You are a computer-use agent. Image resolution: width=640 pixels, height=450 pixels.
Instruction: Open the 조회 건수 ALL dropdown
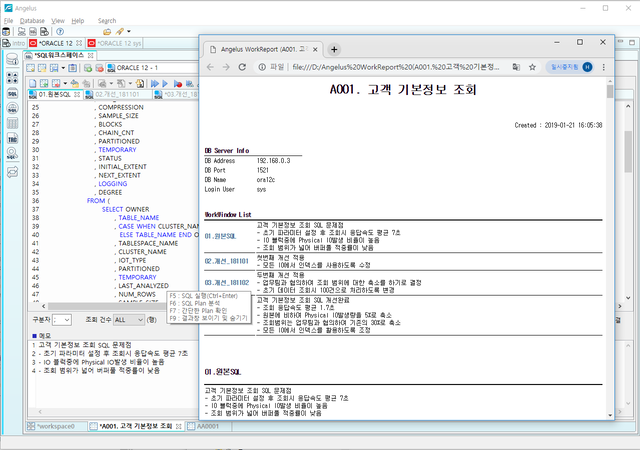(x=129, y=320)
